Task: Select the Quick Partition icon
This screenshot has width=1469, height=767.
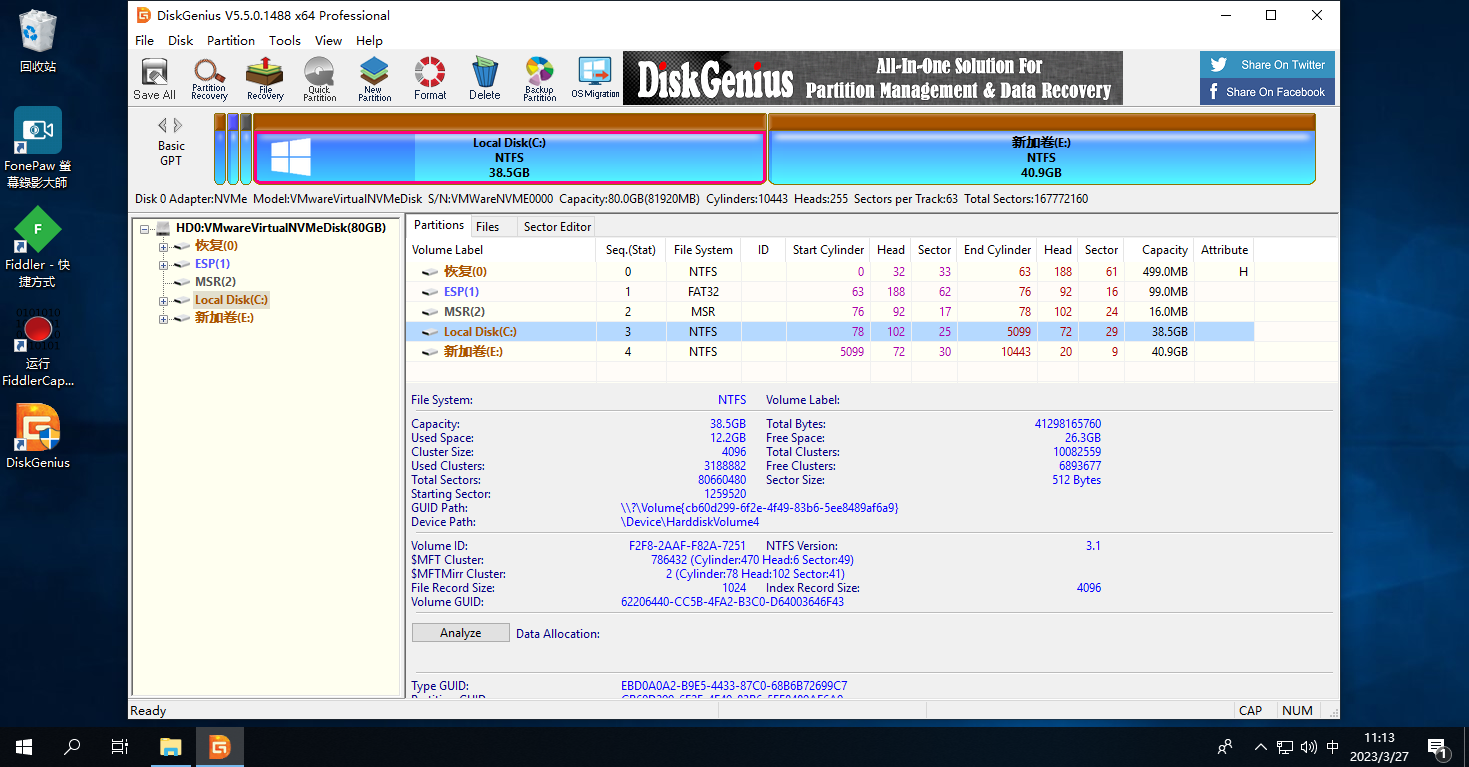Action: click(319, 78)
